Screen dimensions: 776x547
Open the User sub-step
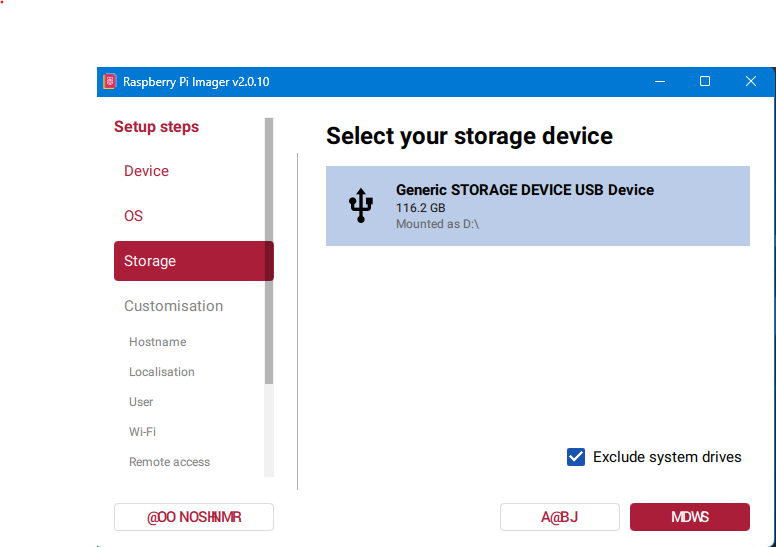pos(141,402)
